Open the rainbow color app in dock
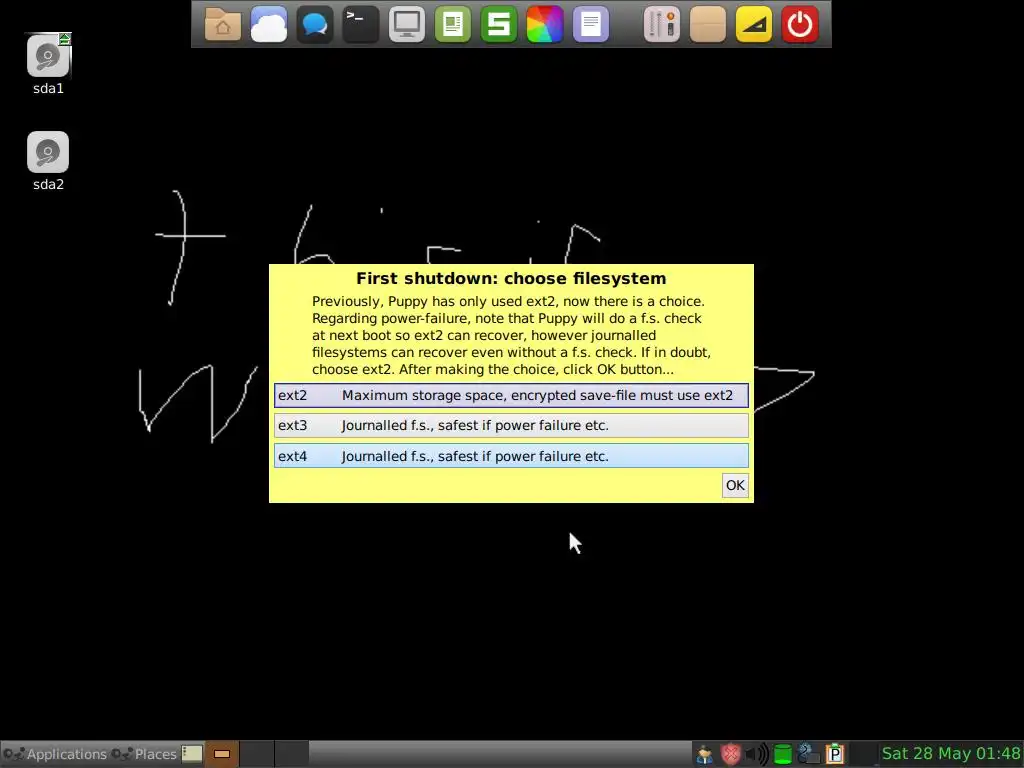Image resolution: width=1024 pixels, height=768 pixels. (x=545, y=24)
